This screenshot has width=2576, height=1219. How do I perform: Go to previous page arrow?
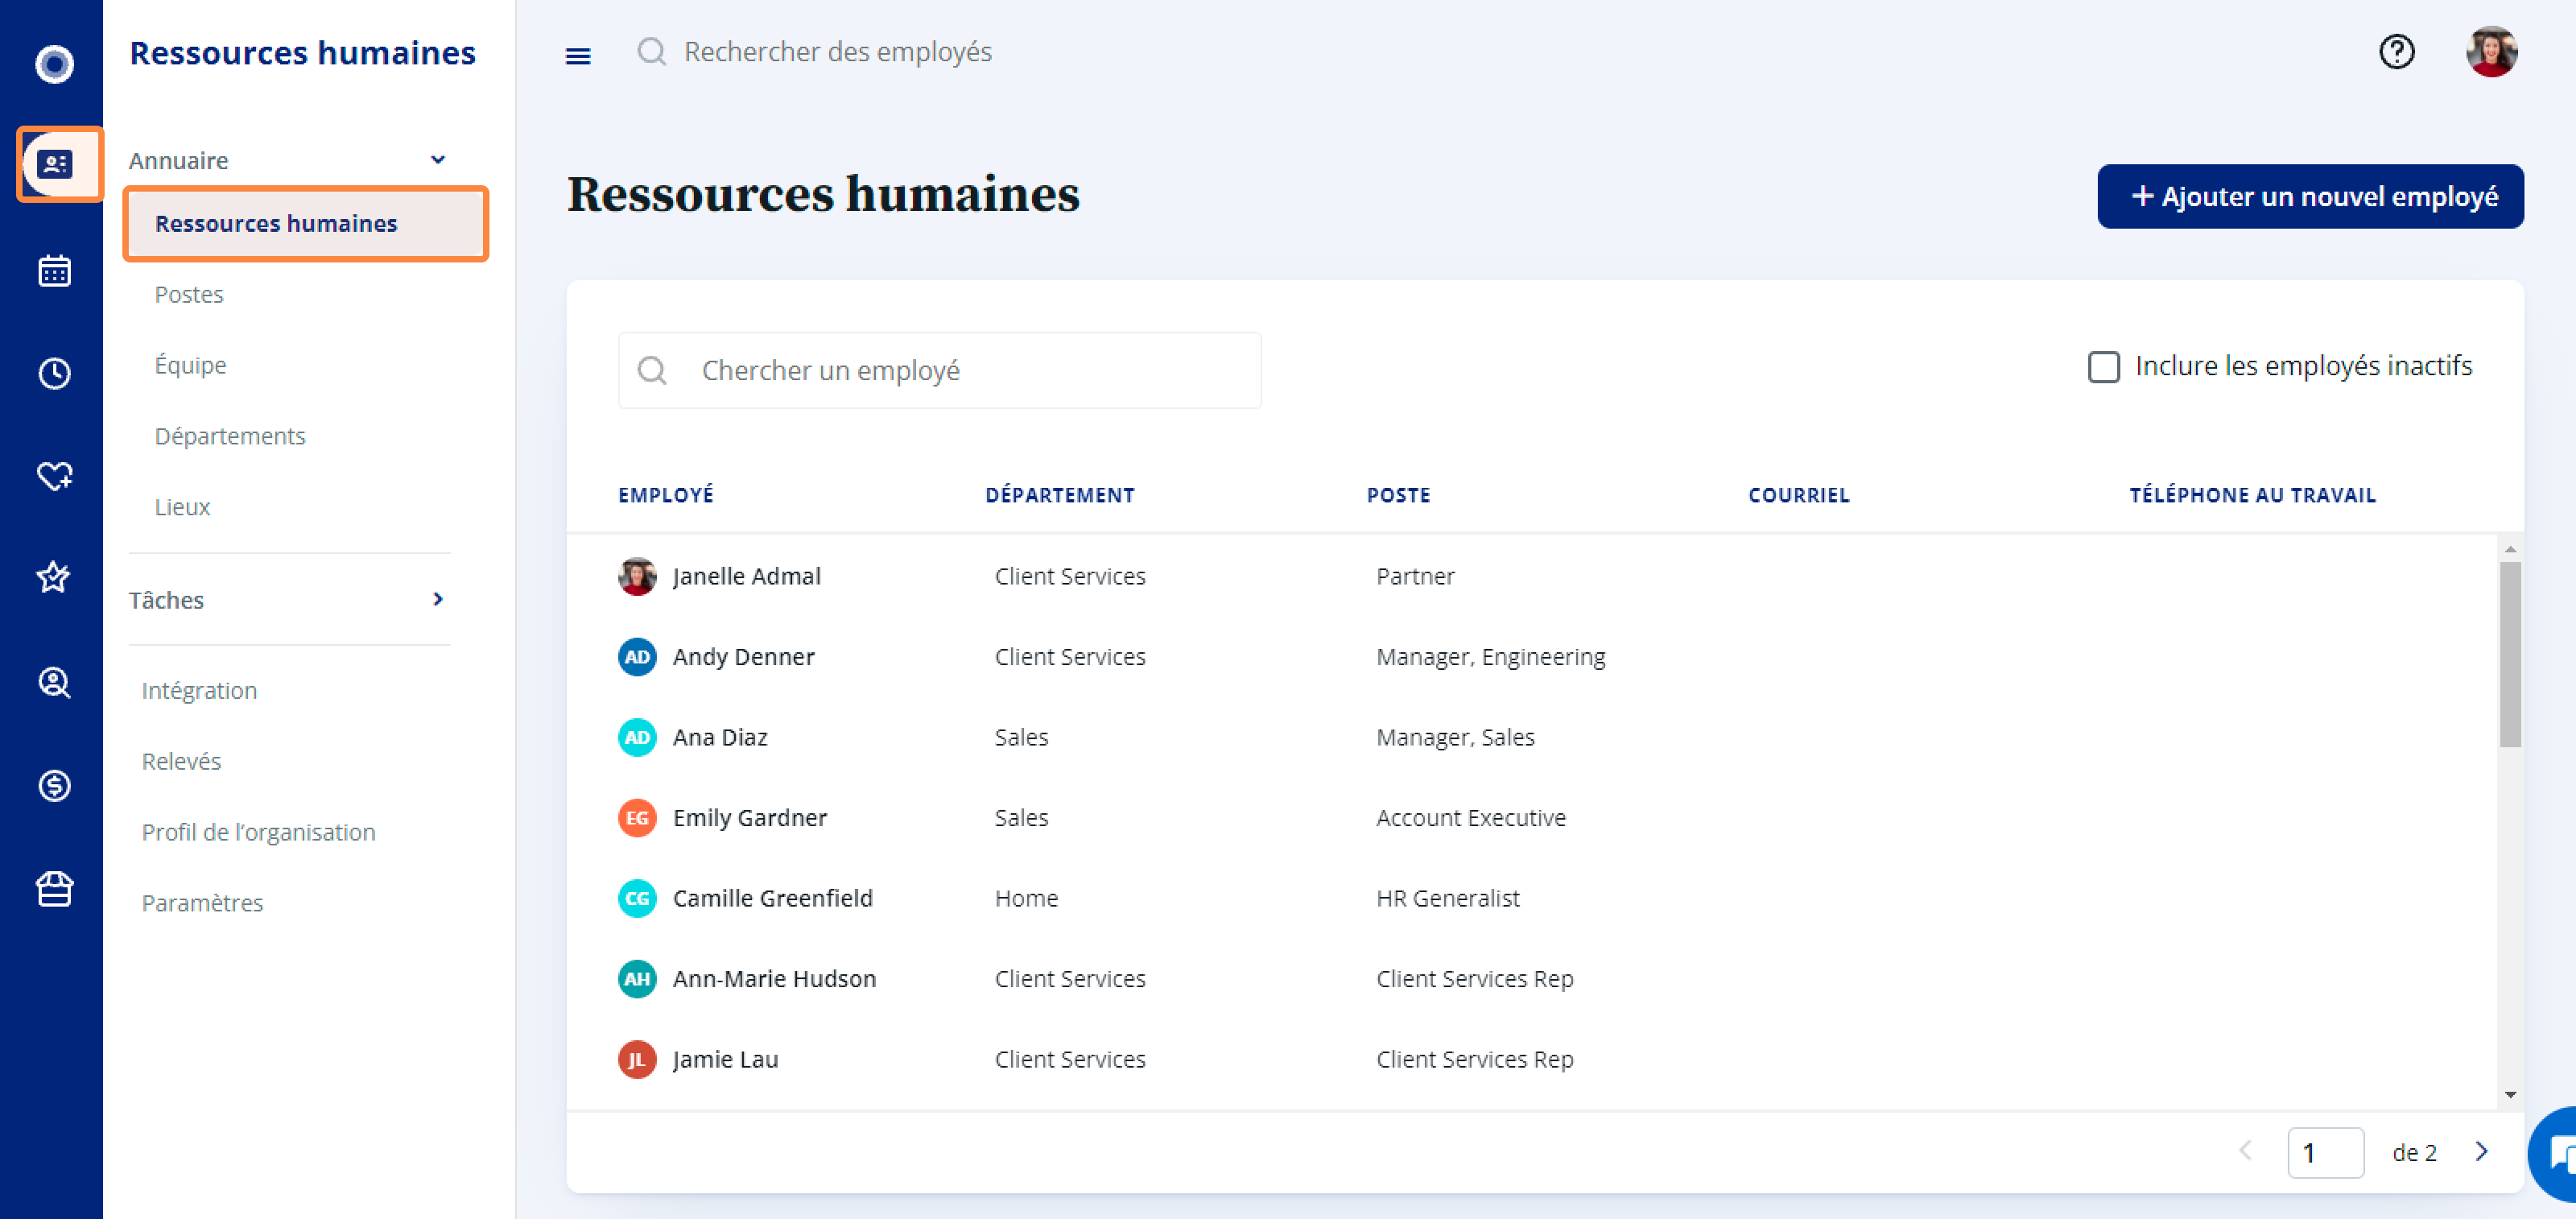tap(2245, 1151)
